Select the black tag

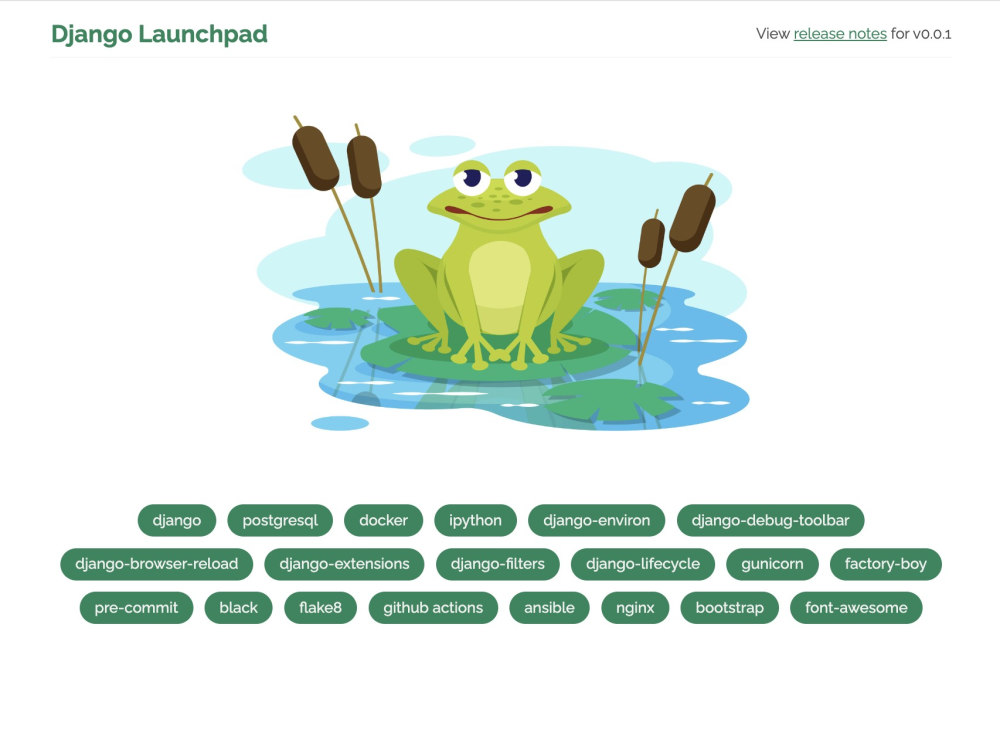[239, 608]
